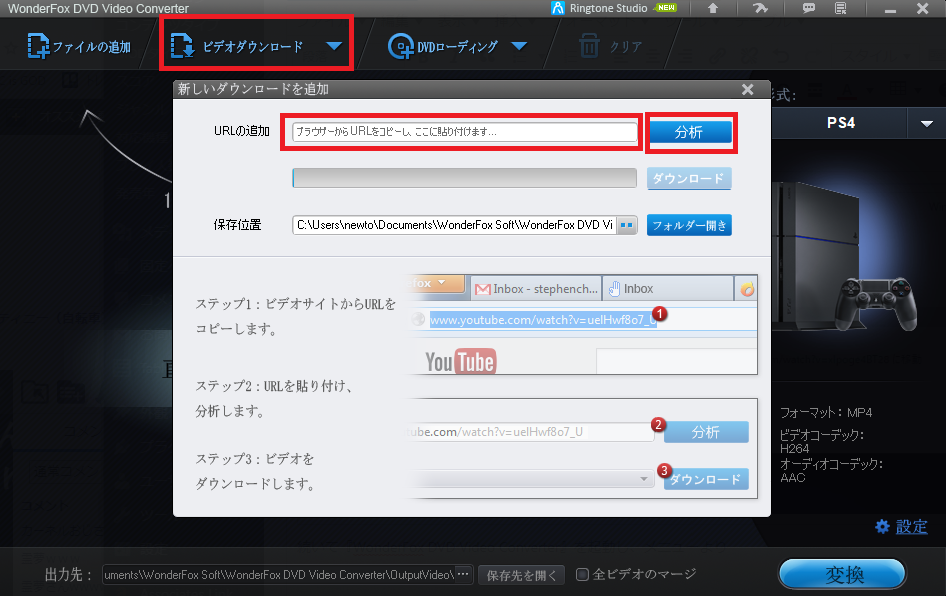Screen dimensions: 946x596
Task: Expand the PS4 output format dropdown
Action: pyautogui.click(x=927, y=123)
